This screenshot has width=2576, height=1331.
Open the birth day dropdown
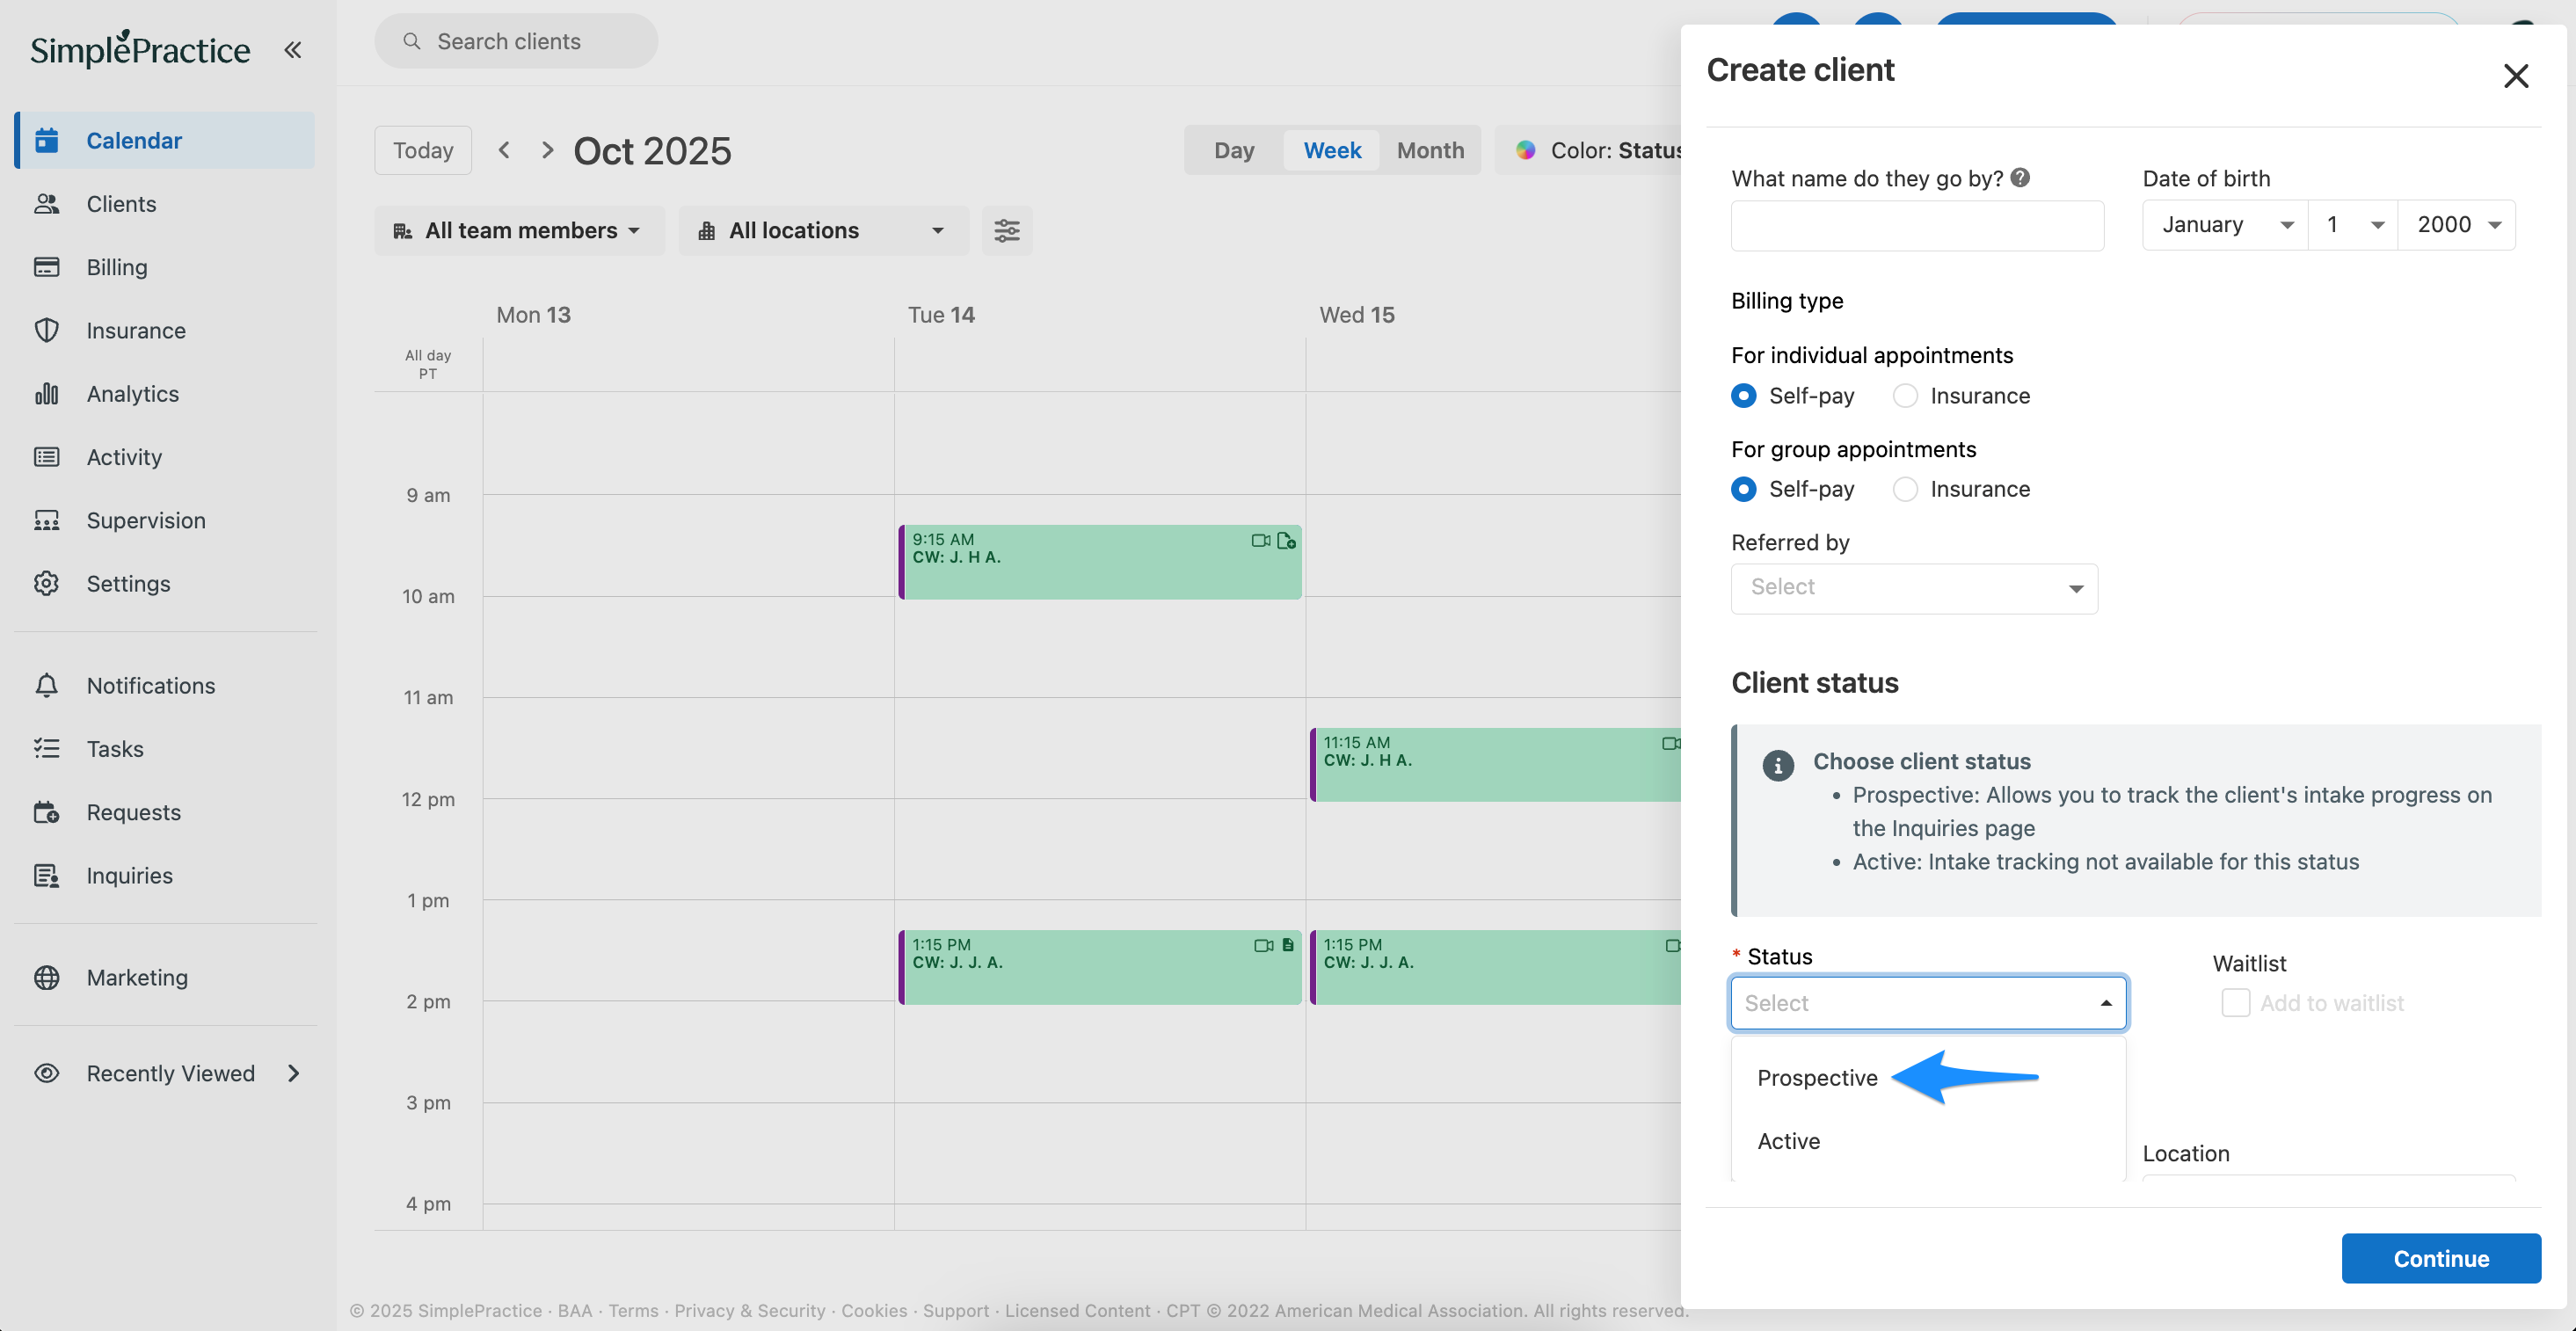coord(2353,225)
